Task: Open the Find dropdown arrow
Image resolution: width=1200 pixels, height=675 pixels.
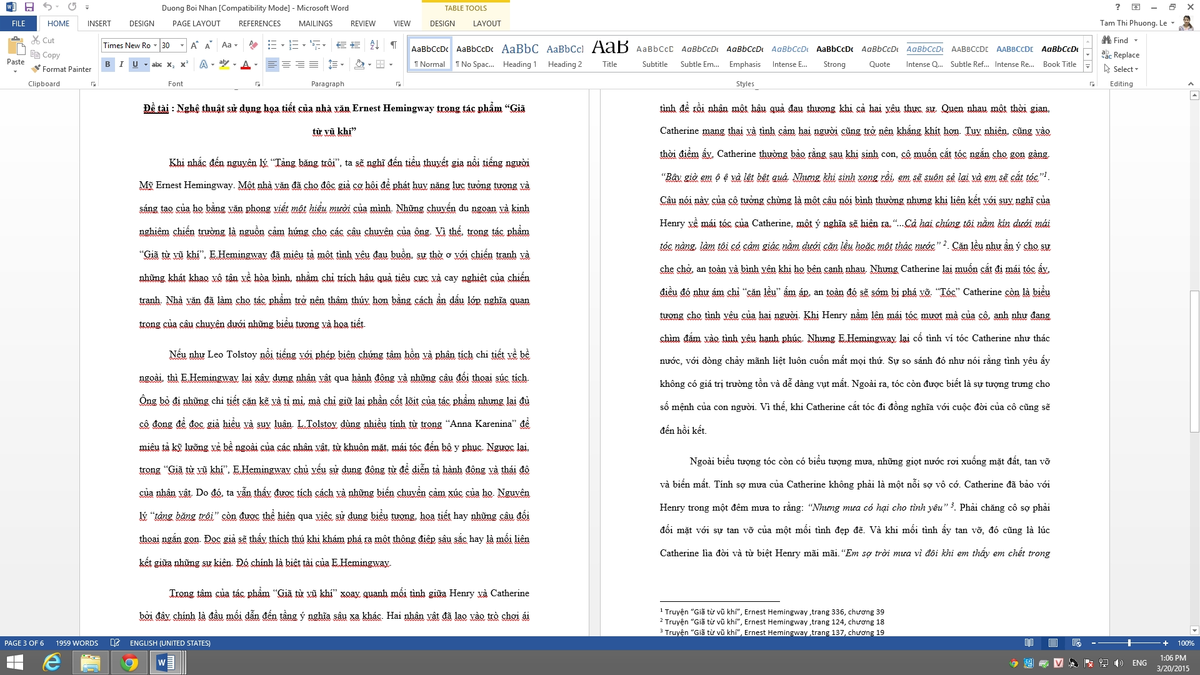Action: click(1137, 40)
